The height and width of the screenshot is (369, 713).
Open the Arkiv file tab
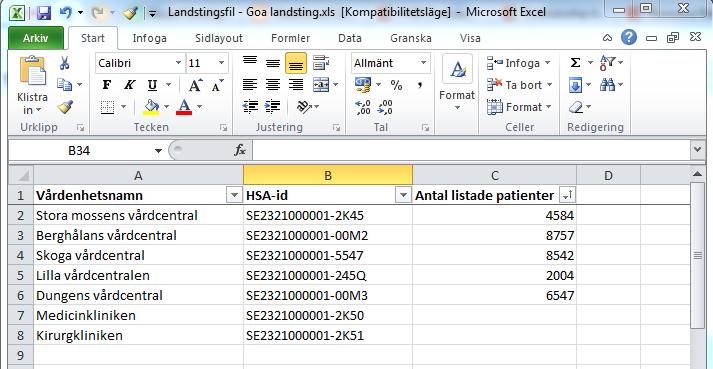35,38
